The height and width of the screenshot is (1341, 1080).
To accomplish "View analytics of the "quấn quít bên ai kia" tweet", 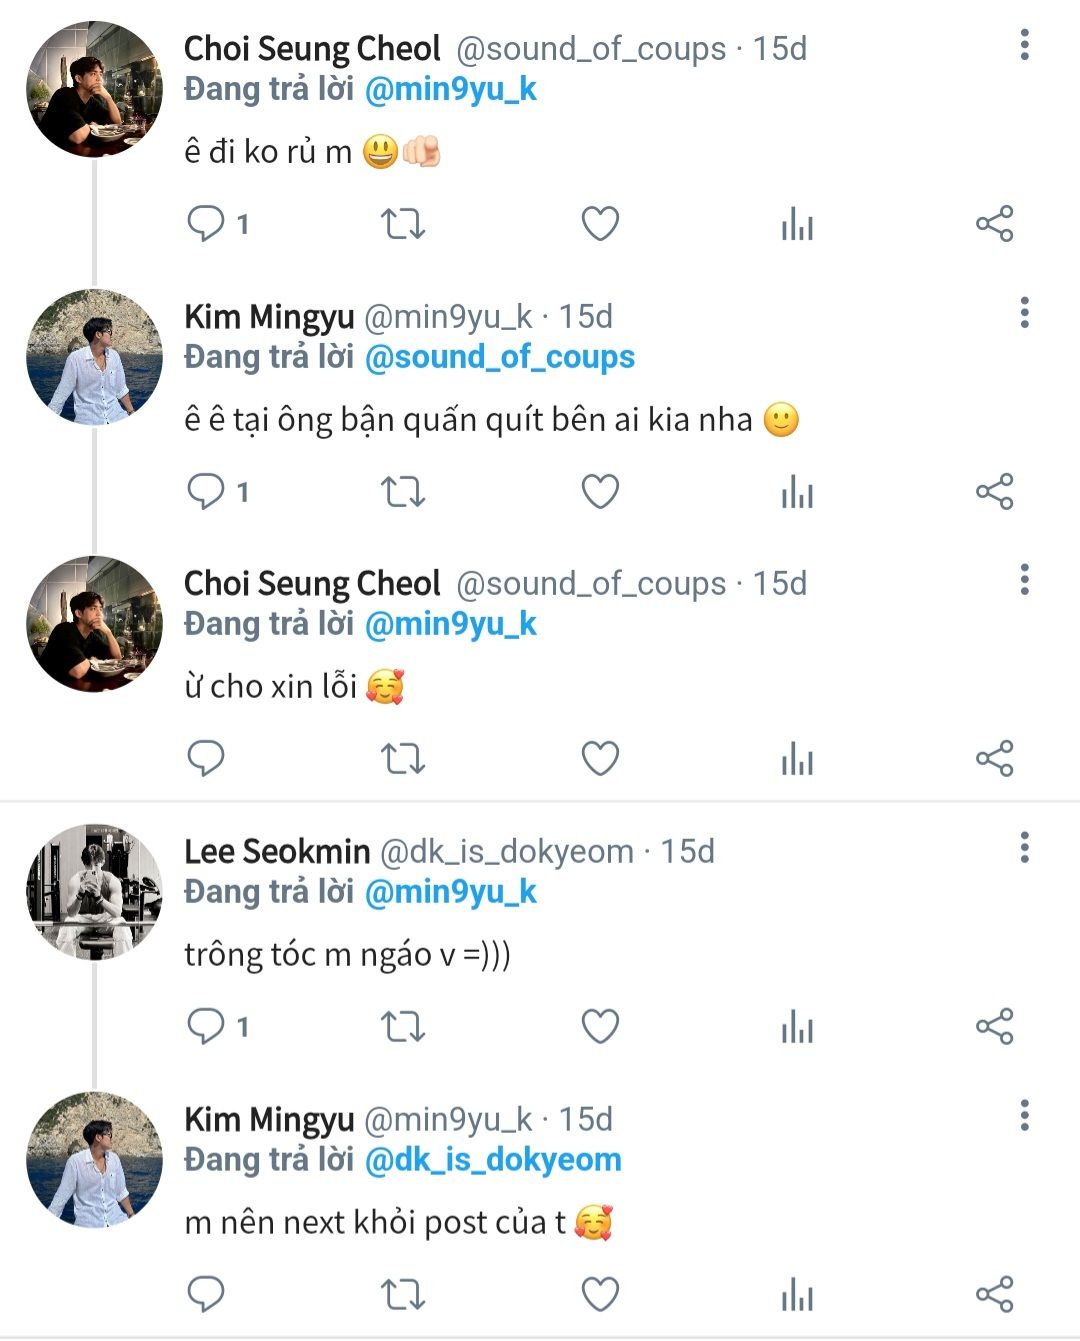I will (797, 492).
